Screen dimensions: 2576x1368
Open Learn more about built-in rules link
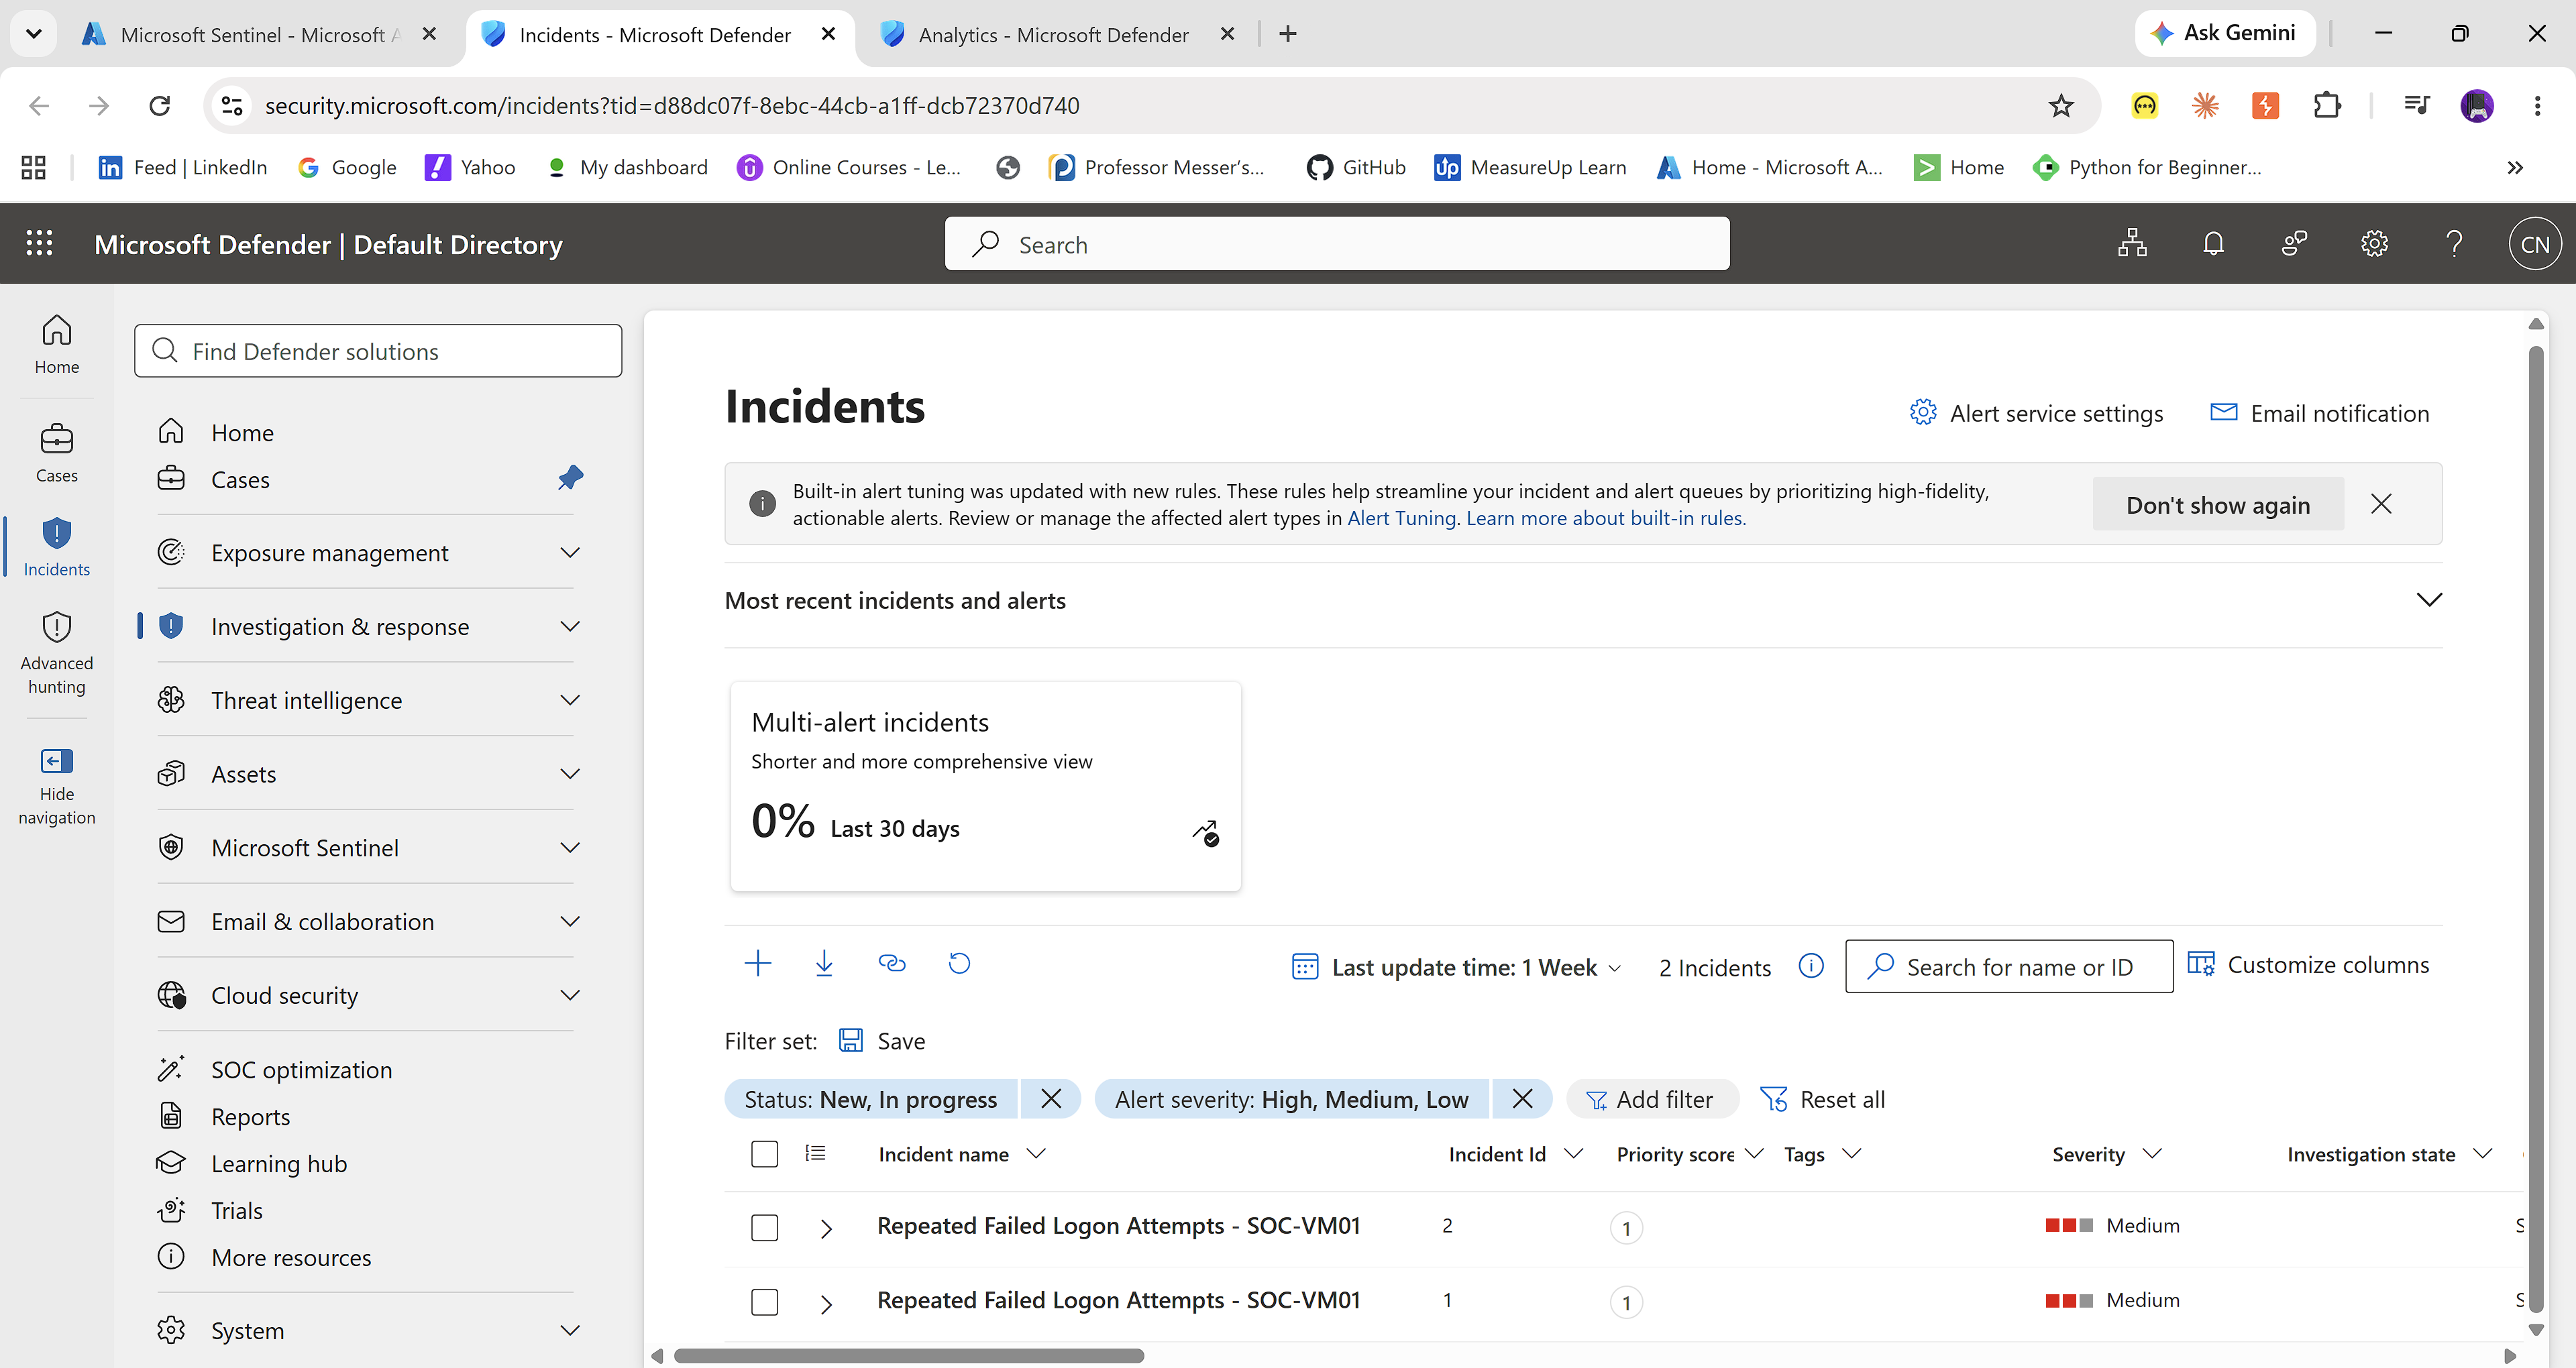pyautogui.click(x=1606, y=518)
